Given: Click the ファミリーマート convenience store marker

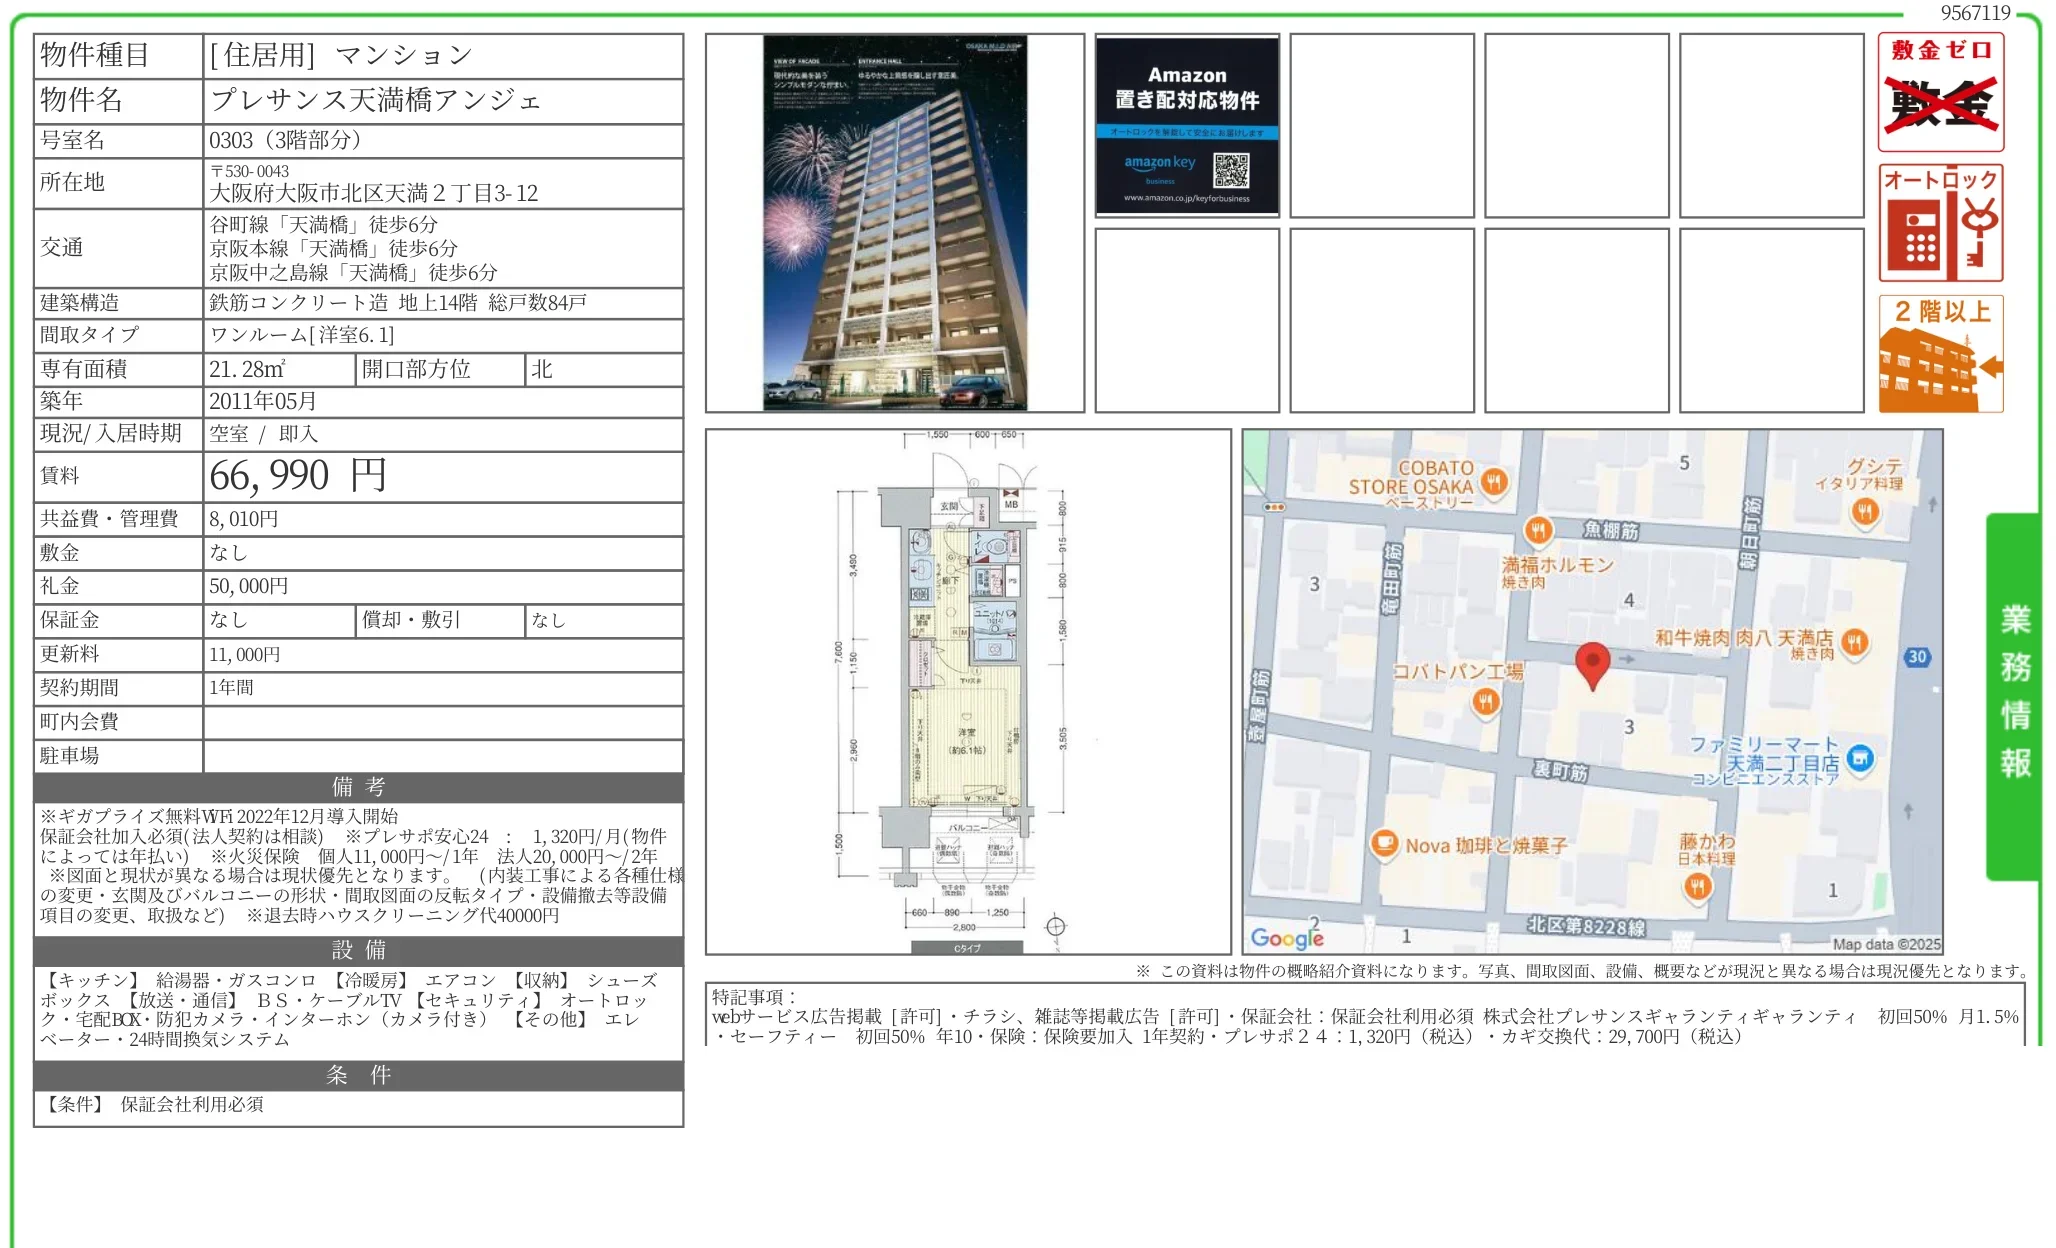Looking at the screenshot, I should click(1860, 759).
